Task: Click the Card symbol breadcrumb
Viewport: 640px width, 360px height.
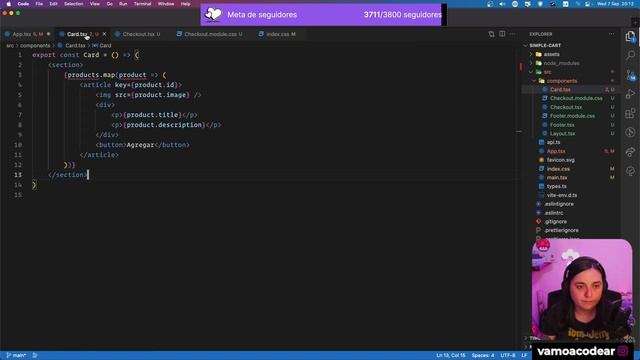Action: [x=105, y=46]
